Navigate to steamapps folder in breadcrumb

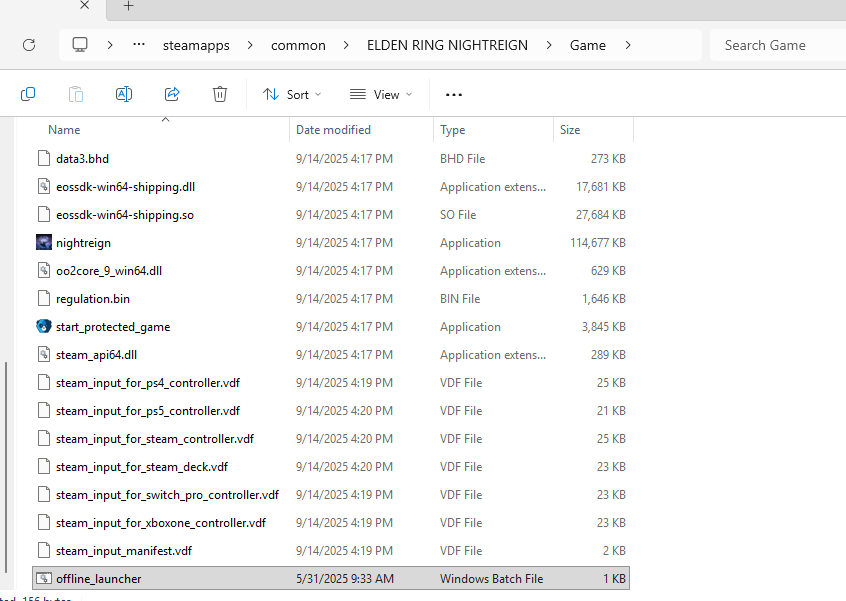click(x=195, y=45)
